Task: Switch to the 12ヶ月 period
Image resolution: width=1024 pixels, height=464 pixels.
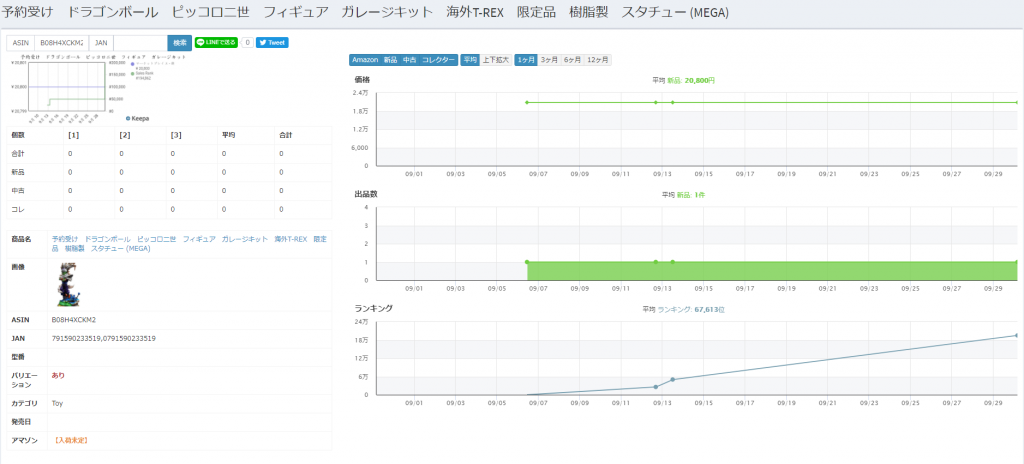Action: [598, 60]
